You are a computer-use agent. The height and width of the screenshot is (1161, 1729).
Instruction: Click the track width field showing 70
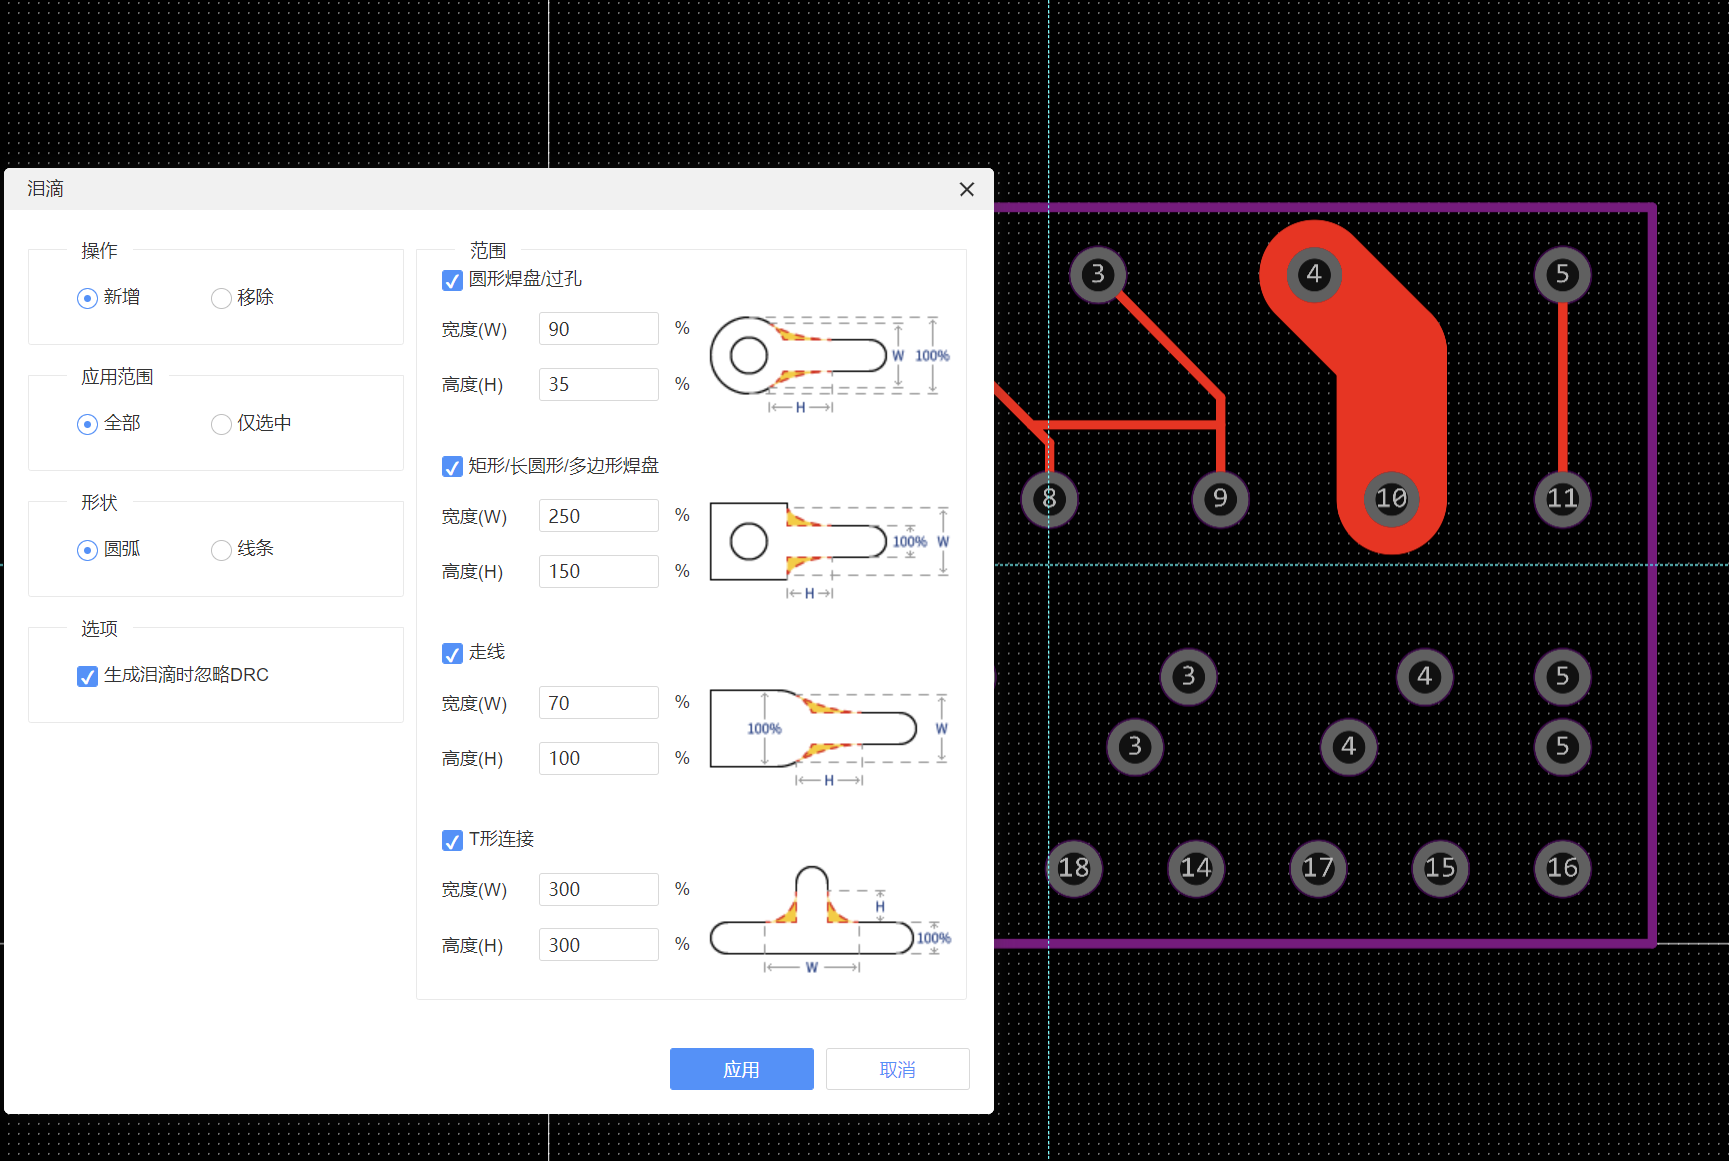(598, 703)
